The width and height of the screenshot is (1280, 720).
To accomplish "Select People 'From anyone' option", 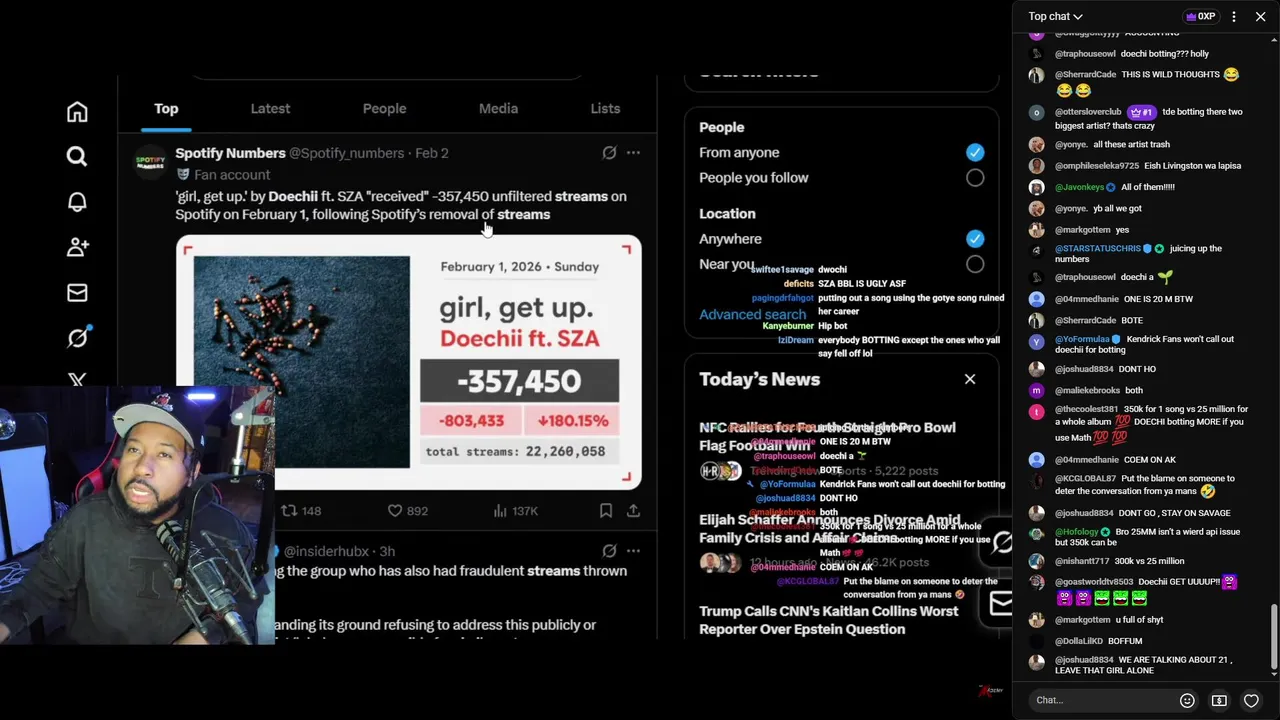I will pyautogui.click(x=975, y=152).
